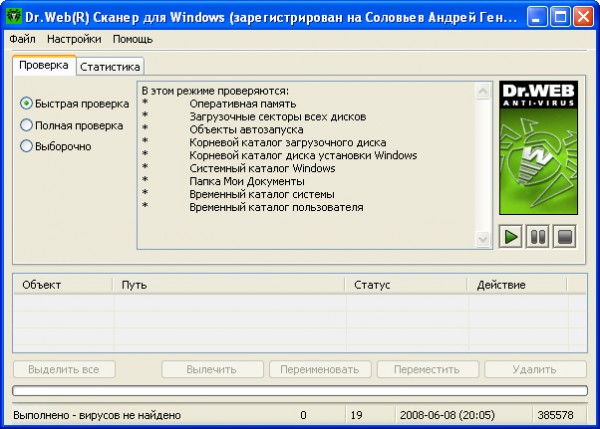Sort by the Действие column header
This screenshot has height=429, width=600.
pyautogui.click(x=517, y=285)
